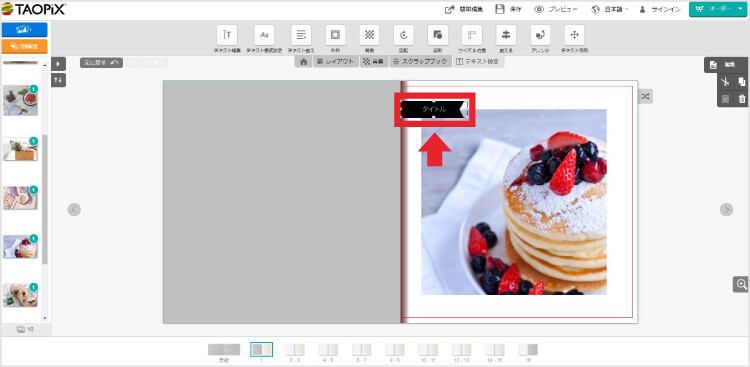This screenshot has width=750, height=367.
Task: Select the pancake photo thumbnail in sidebar
Action: tap(21, 247)
